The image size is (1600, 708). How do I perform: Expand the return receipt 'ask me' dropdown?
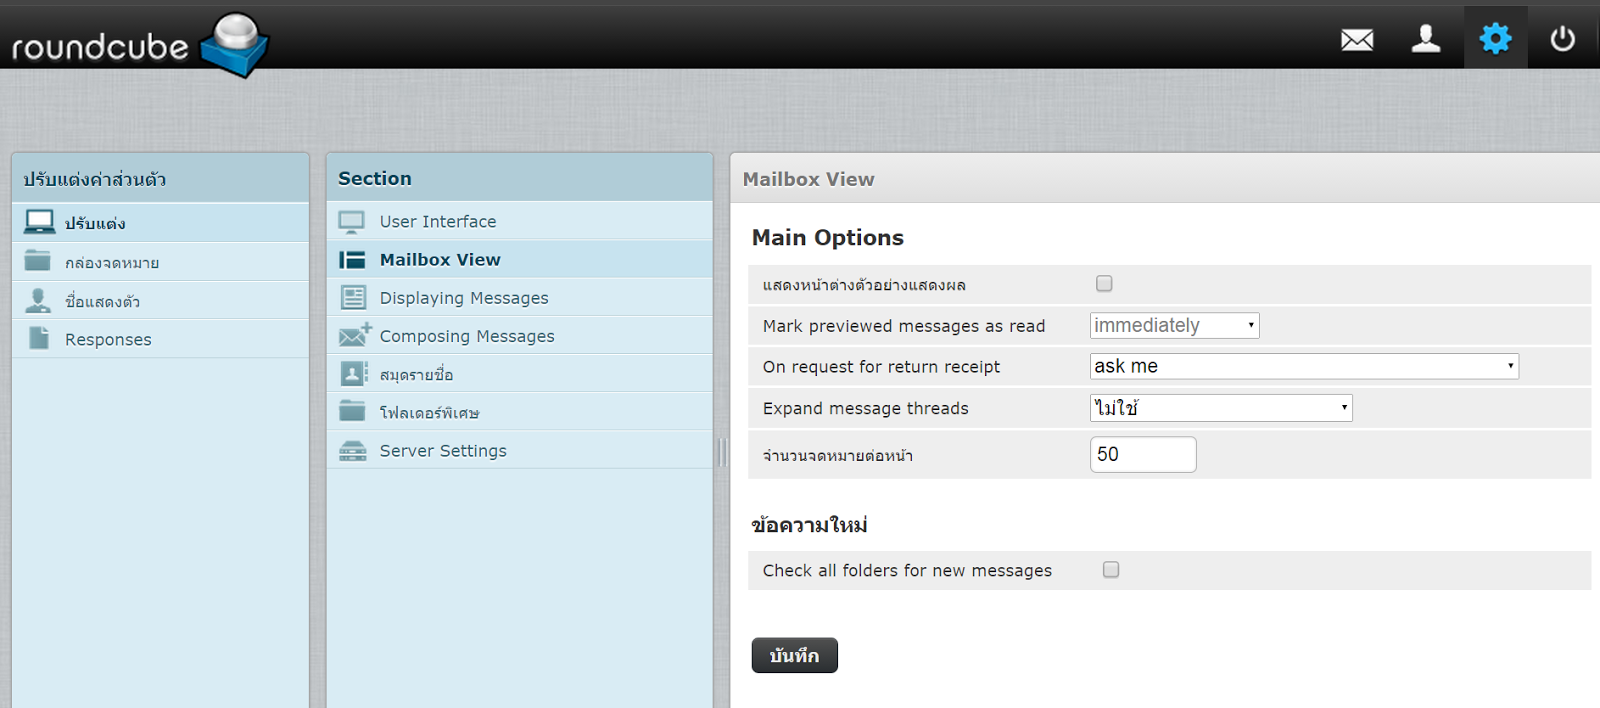(1303, 367)
